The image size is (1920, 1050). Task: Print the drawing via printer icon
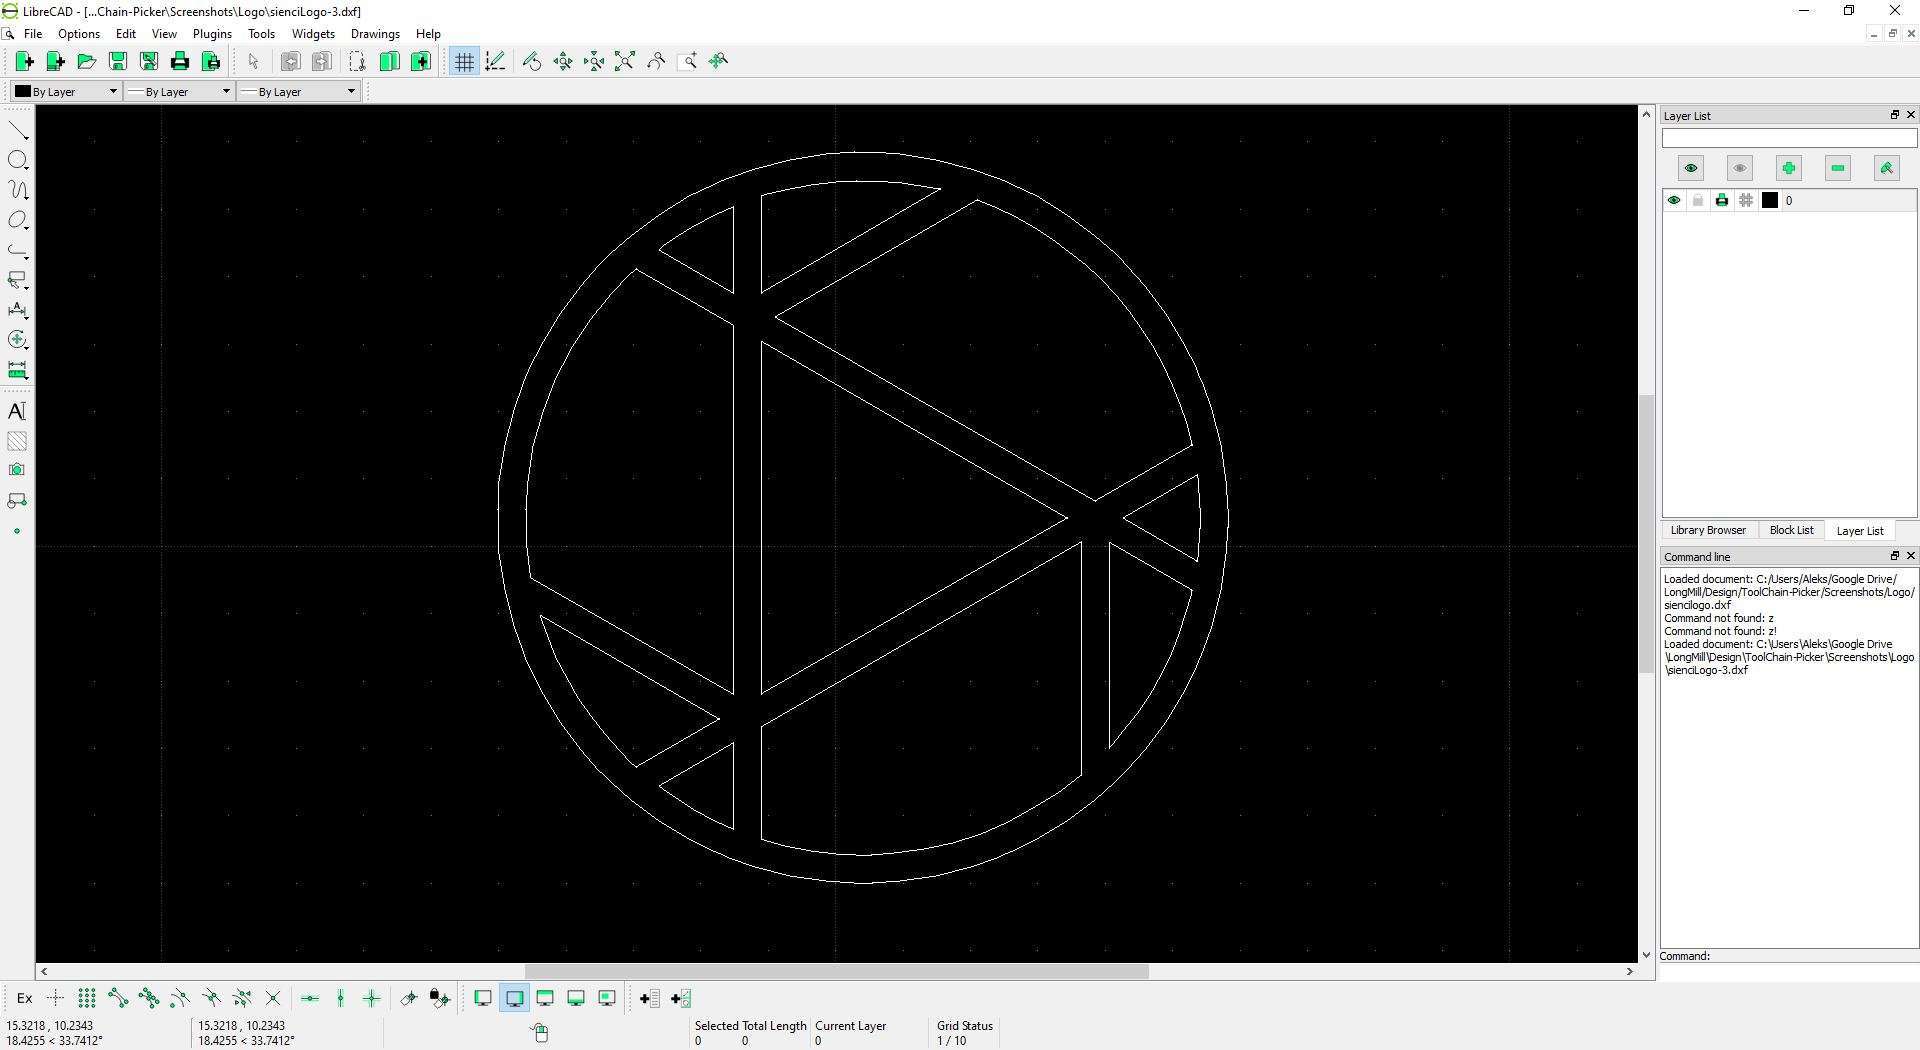[179, 62]
